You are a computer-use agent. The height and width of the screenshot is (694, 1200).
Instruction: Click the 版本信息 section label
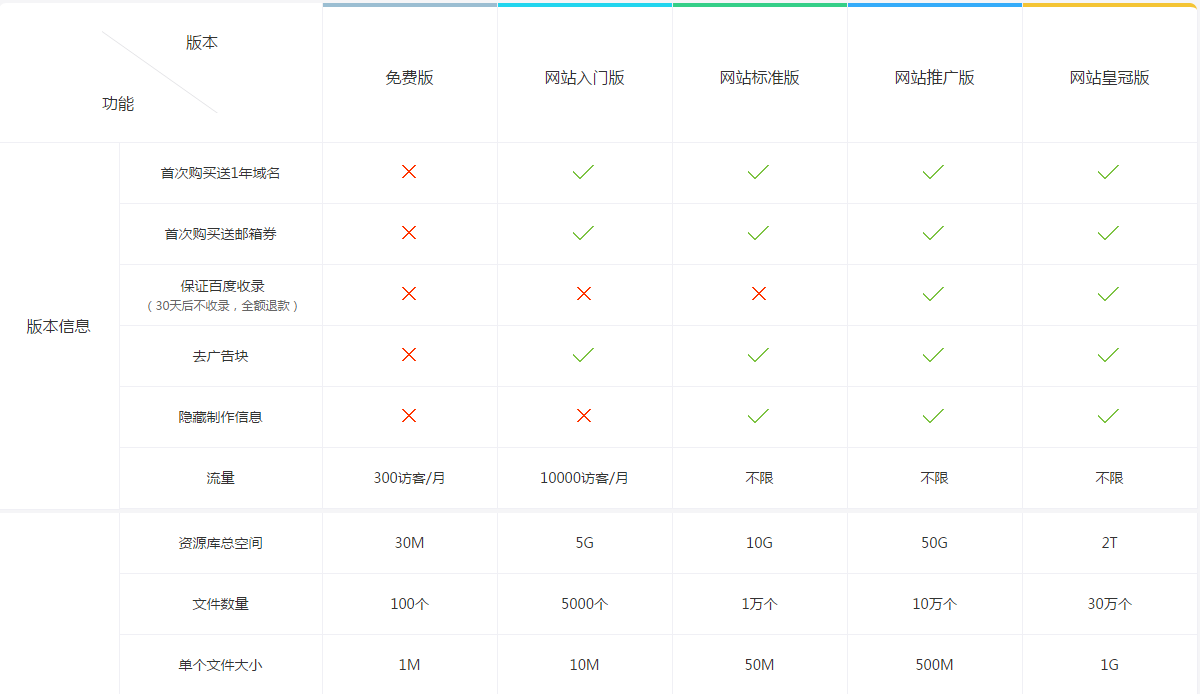59,326
